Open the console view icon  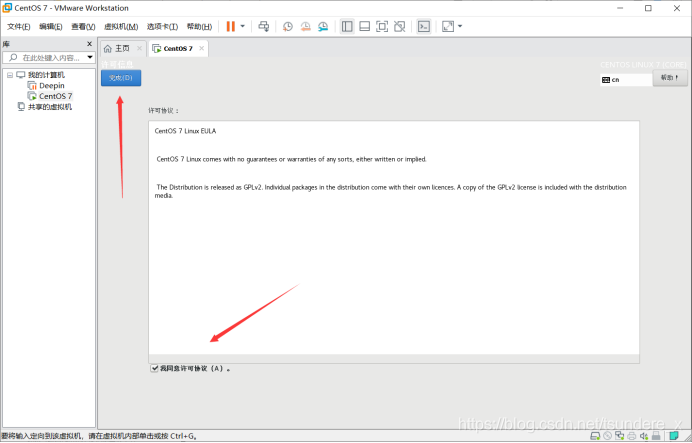point(424,26)
